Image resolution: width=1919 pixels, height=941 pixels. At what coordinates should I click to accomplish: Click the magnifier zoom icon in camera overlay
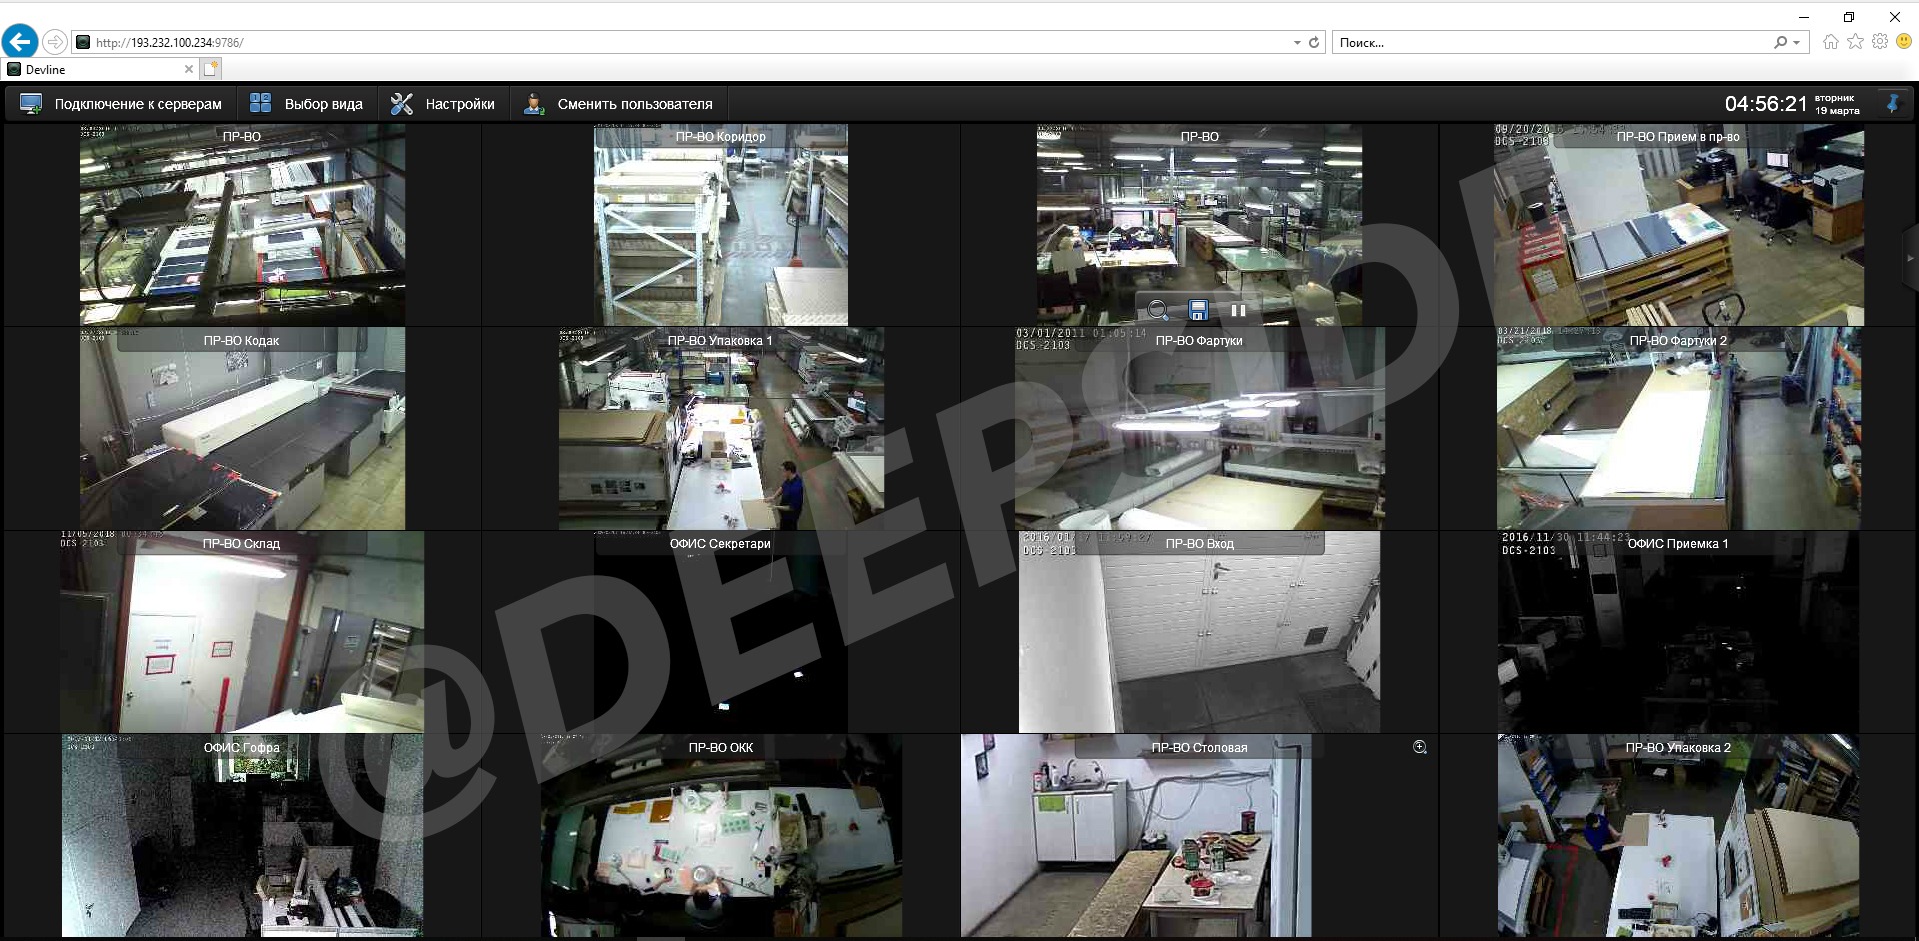tap(1158, 310)
